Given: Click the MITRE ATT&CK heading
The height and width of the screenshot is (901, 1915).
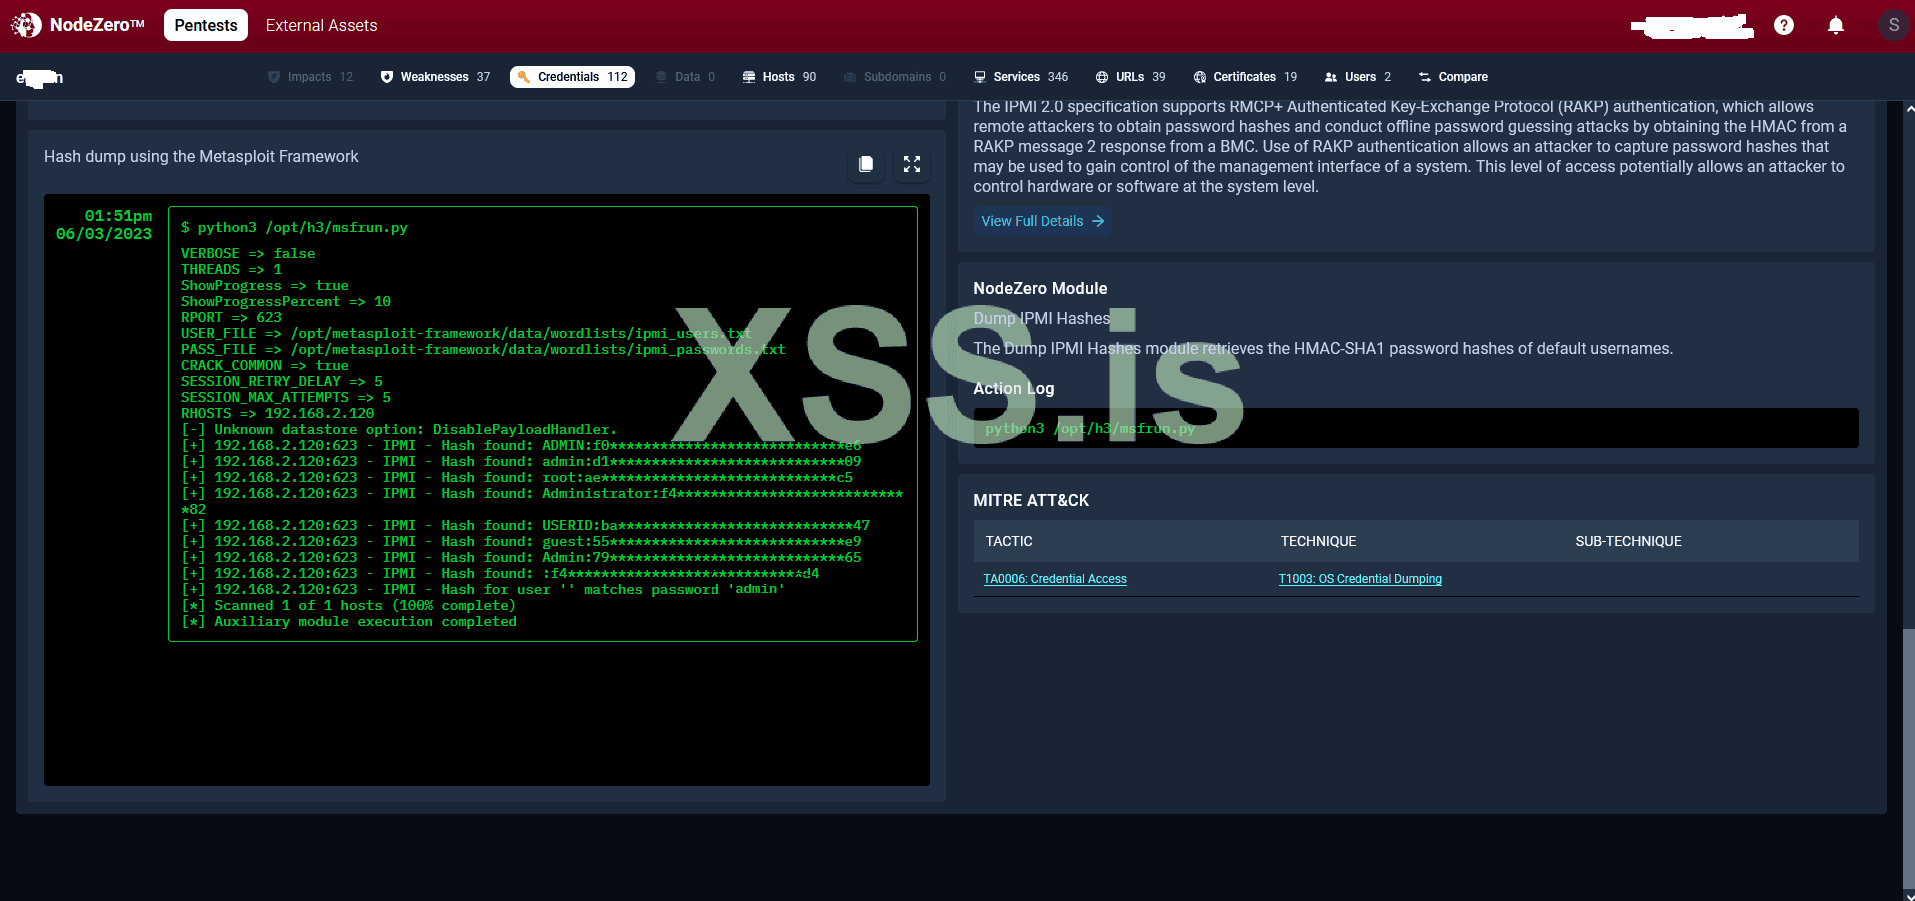Looking at the screenshot, I should [x=1031, y=500].
